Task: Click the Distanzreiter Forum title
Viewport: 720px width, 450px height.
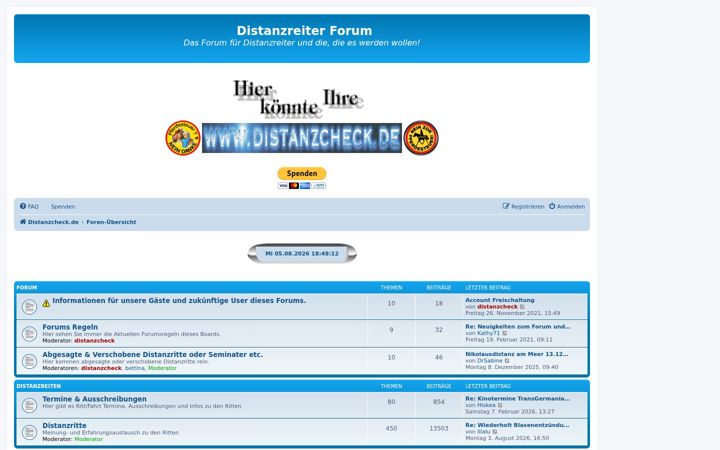Action: coord(304,31)
